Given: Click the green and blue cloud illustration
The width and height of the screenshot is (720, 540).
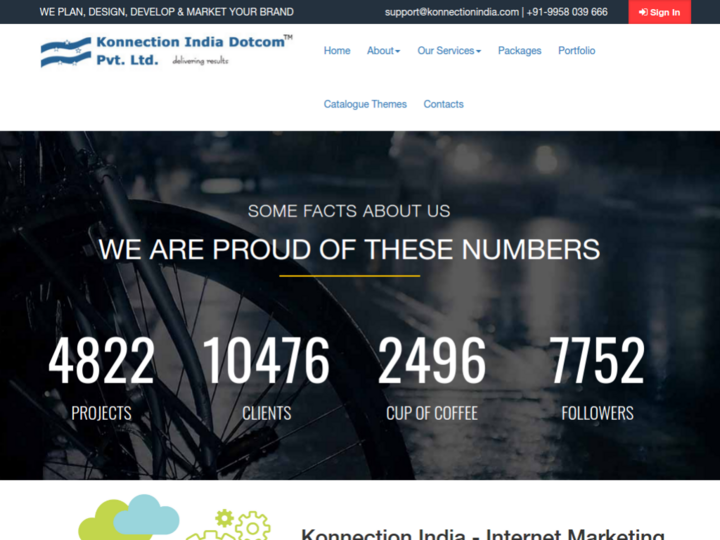Looking at the screenshot, I should pos(130,518).
